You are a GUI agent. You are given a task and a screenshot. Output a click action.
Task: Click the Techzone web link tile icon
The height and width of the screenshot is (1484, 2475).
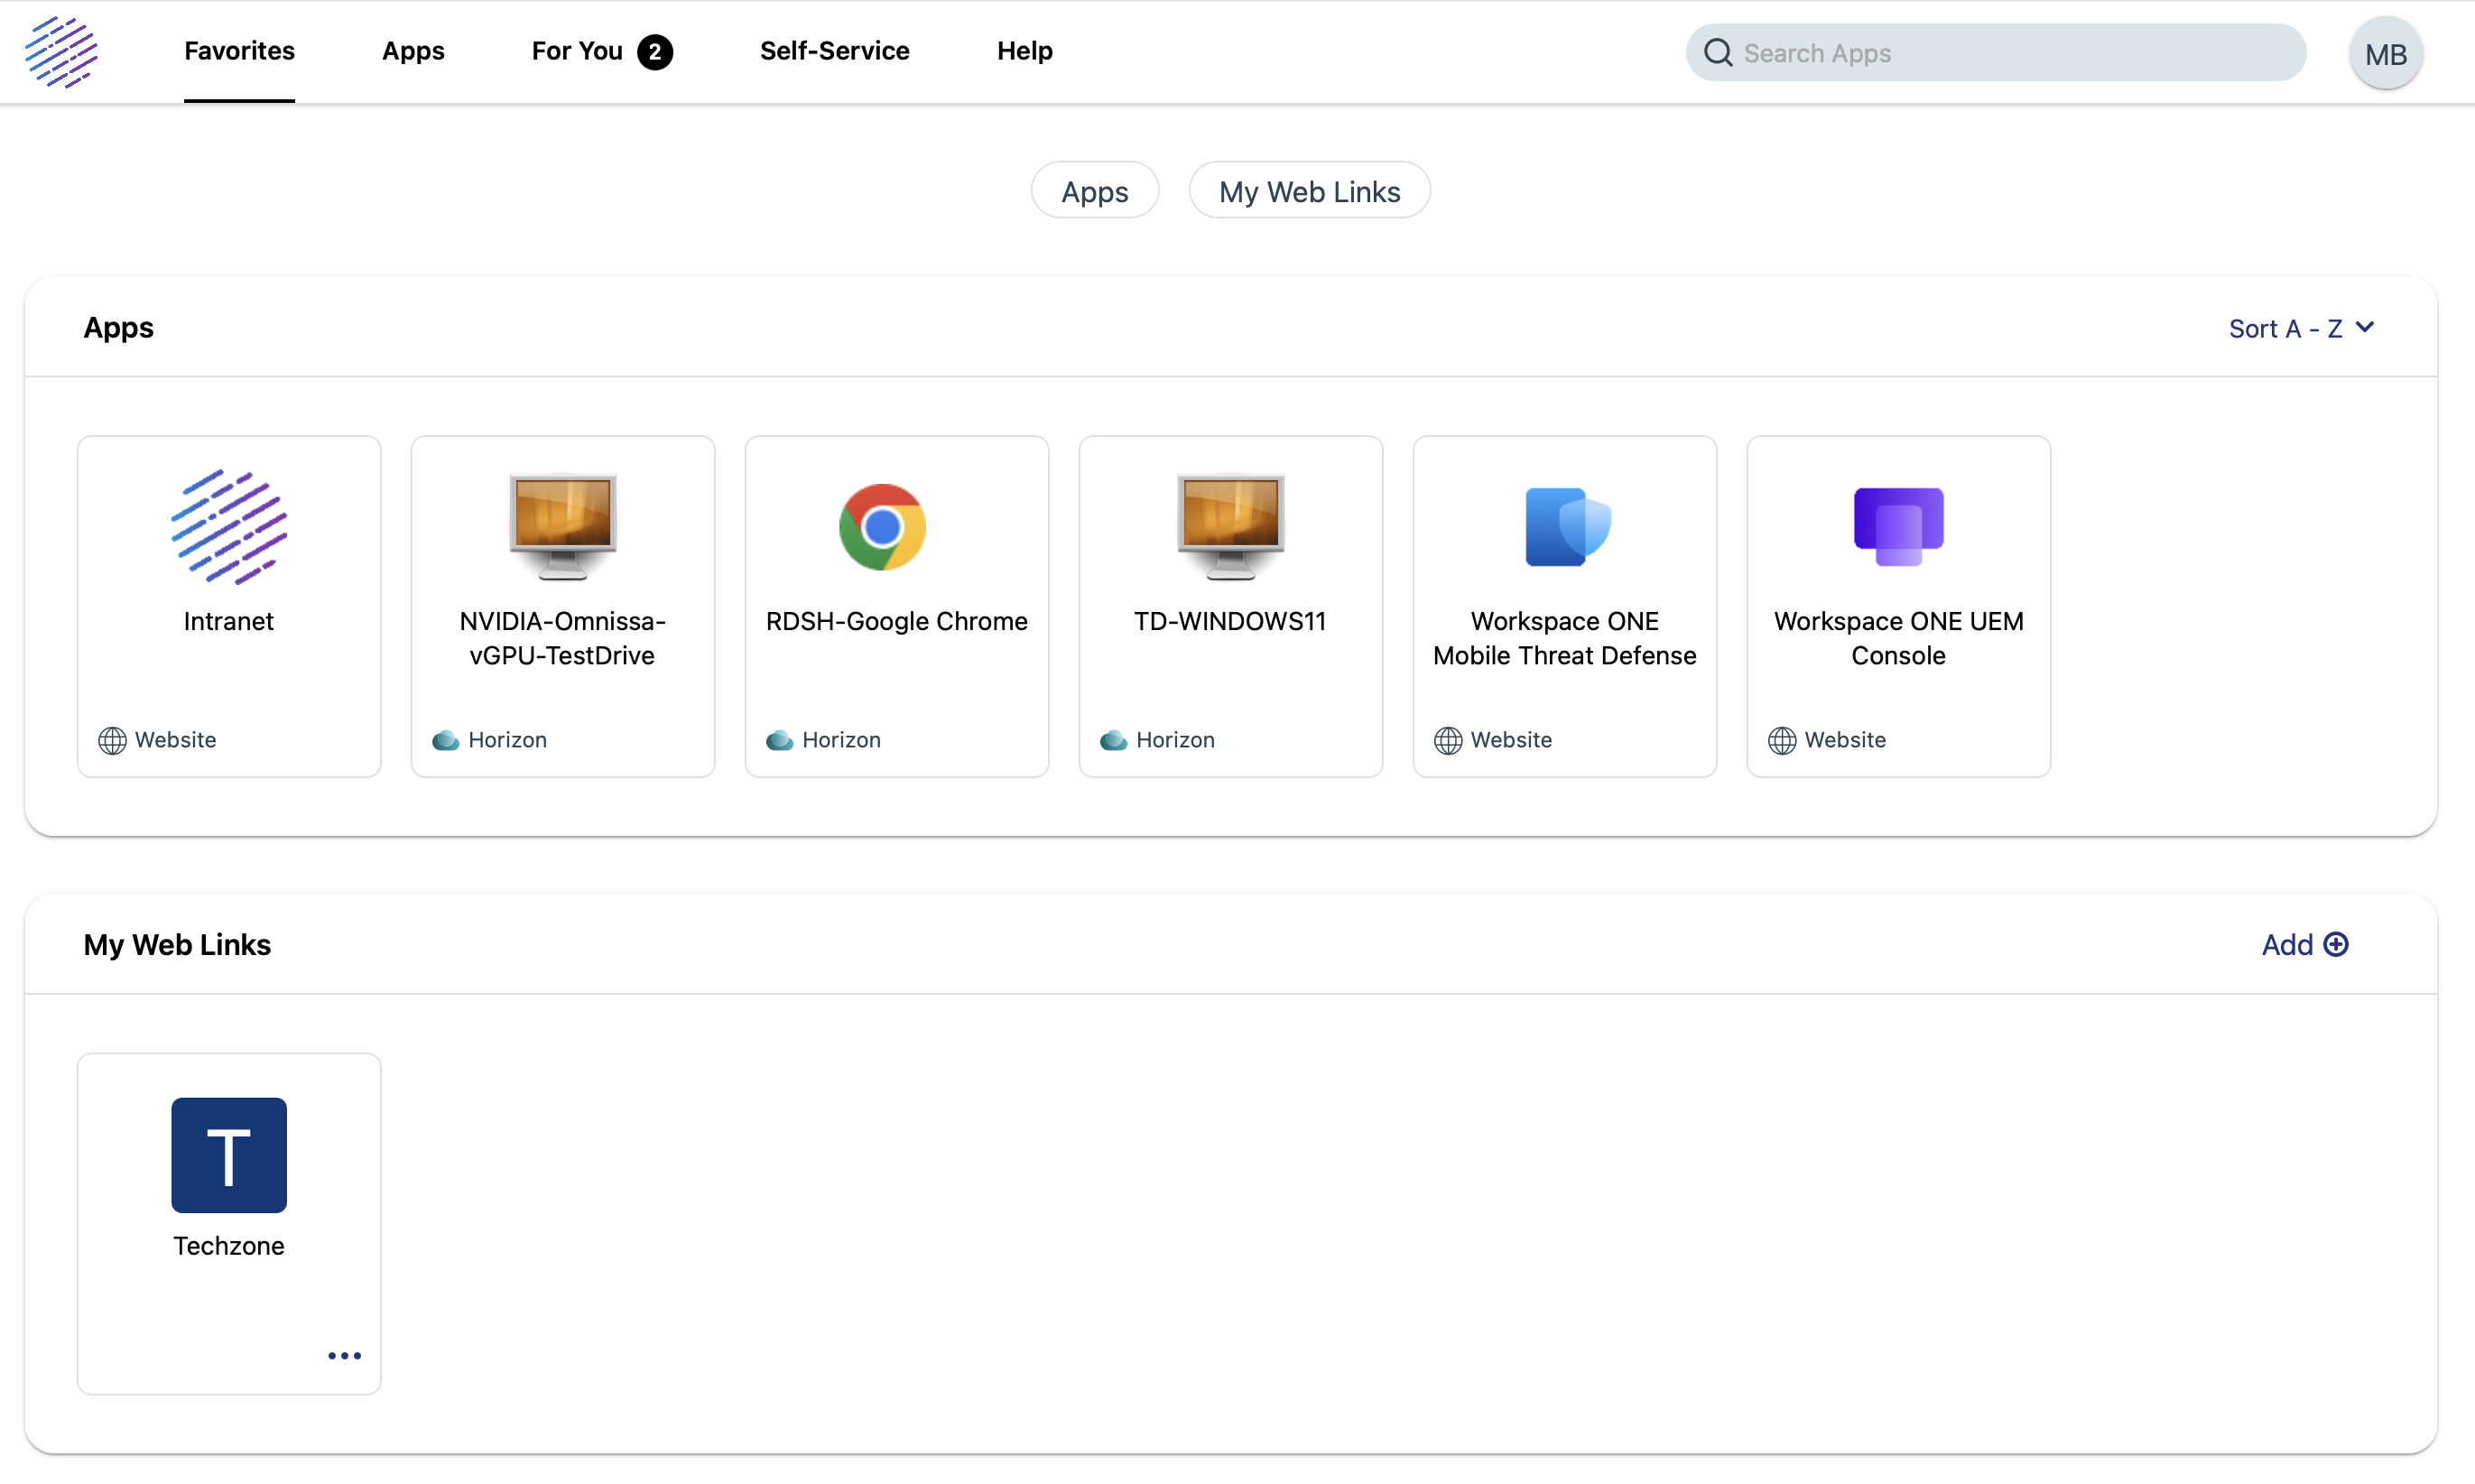click(229, 1155)
